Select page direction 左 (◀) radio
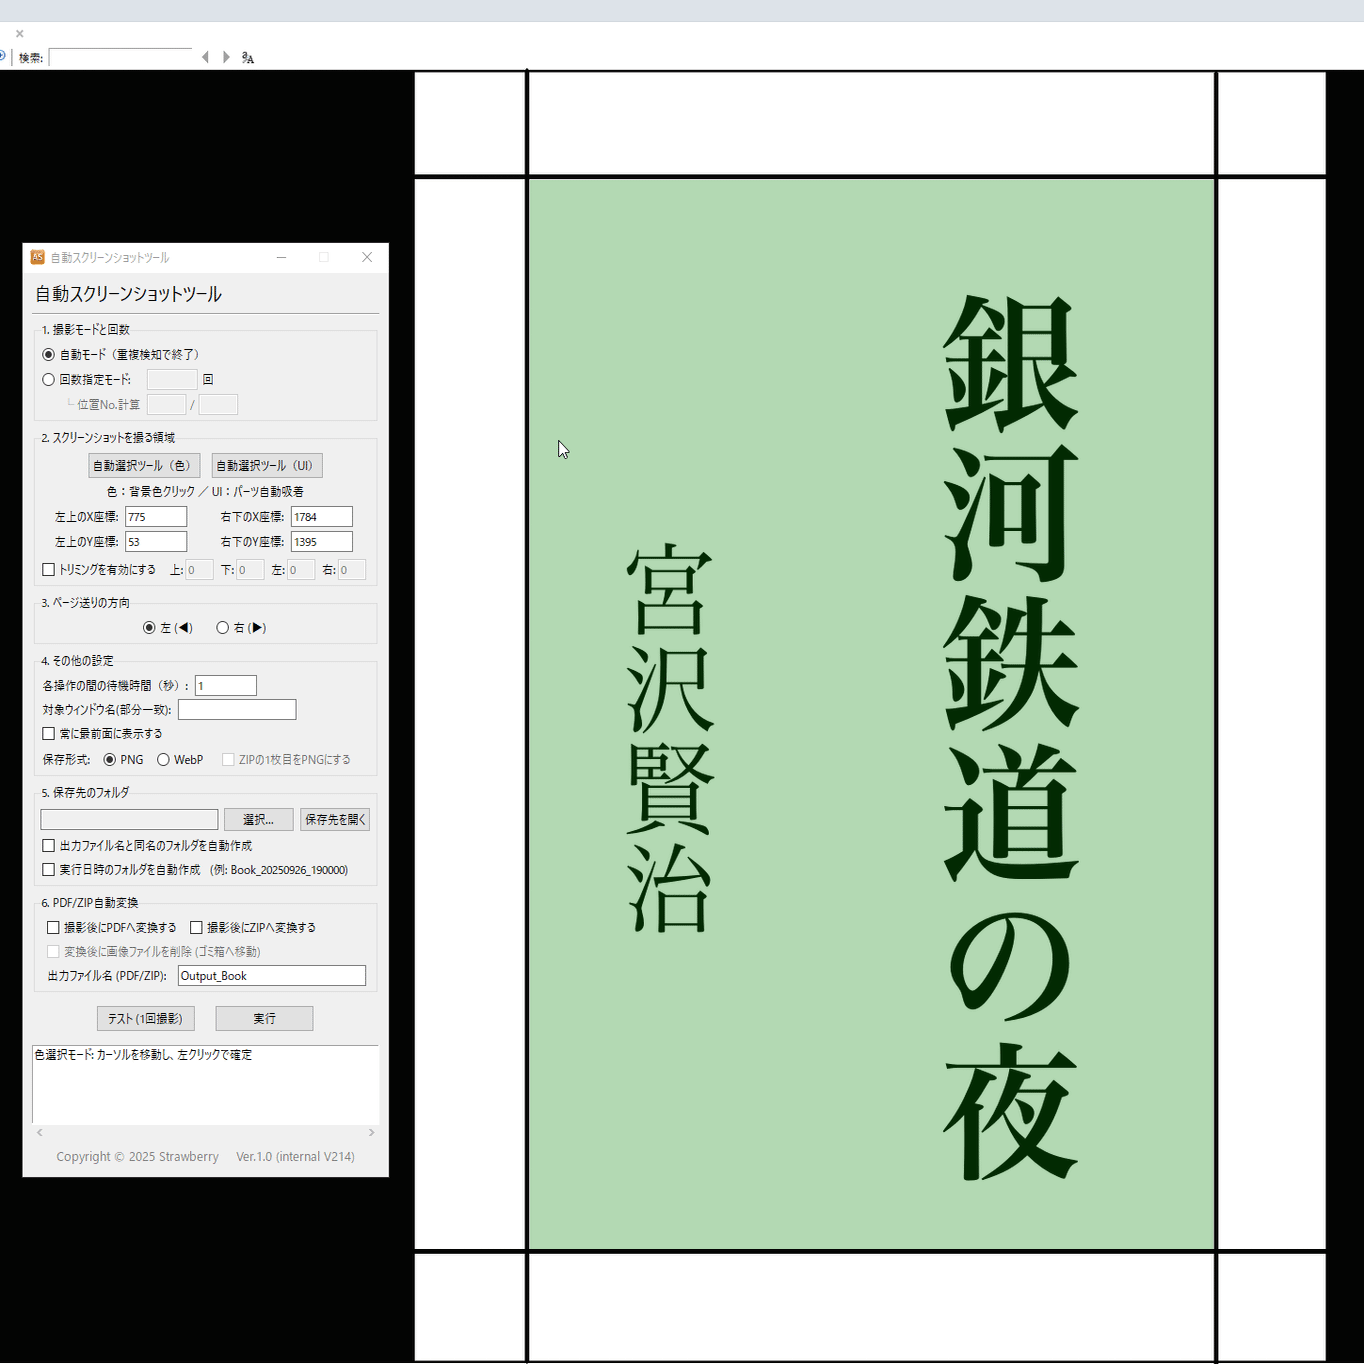1364x1364 pixels. pyautogui.click(x=149, y=628)
